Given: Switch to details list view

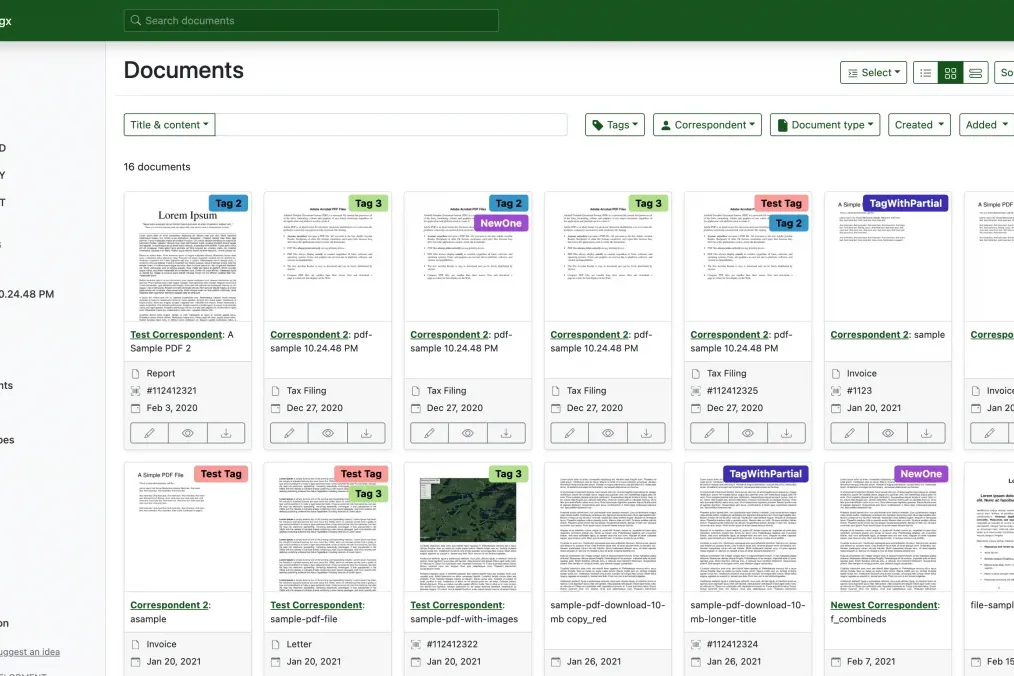Looking at the screenshot, I should pos(925,73).
